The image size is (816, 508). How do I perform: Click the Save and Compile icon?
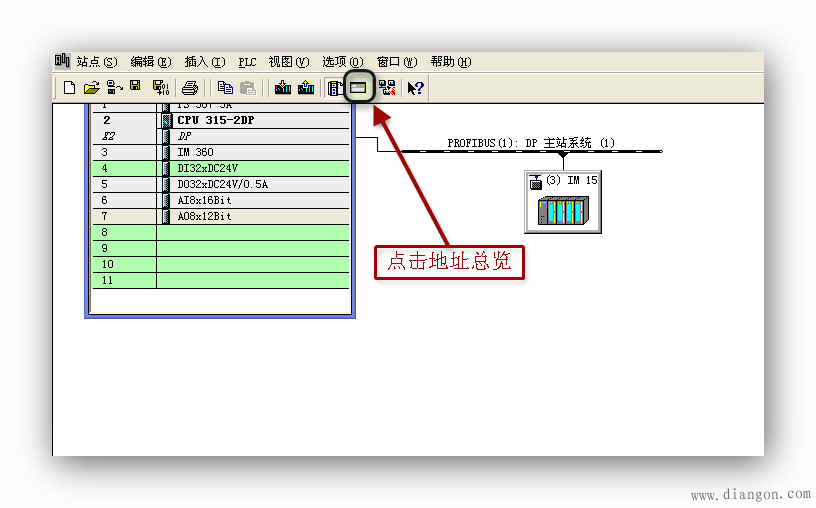(x=159, y=88)
